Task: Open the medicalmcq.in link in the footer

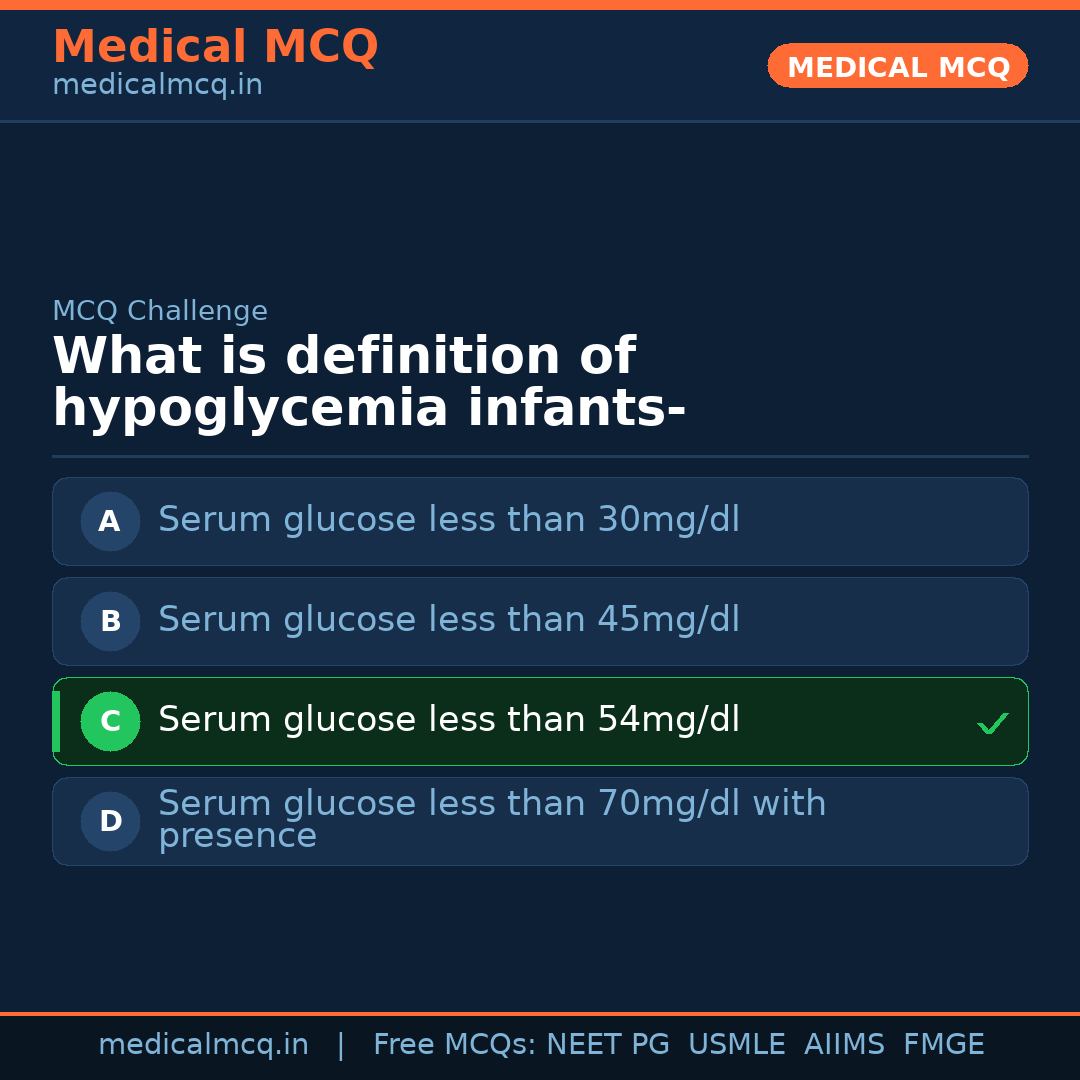Action: coord(203,1045)
